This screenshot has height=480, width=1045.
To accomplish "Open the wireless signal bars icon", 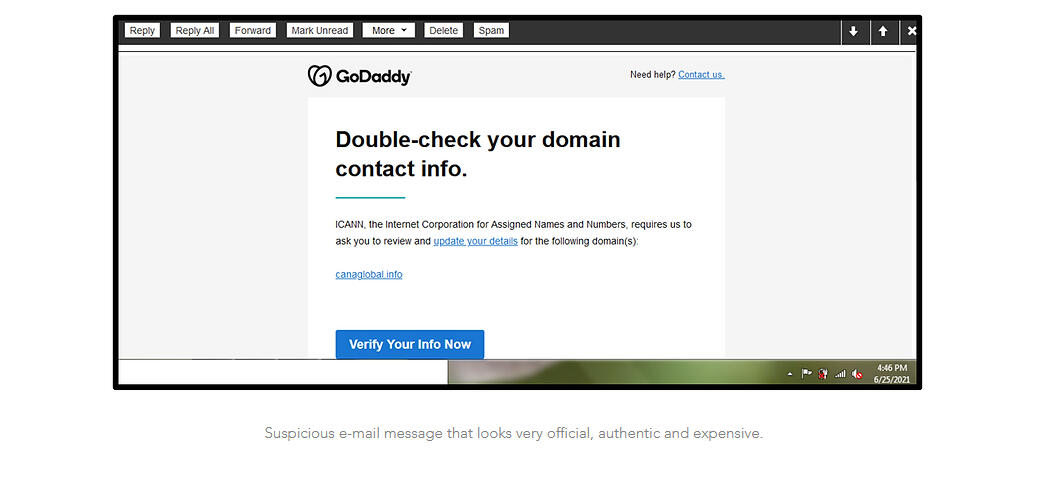I will coord(840,374).
